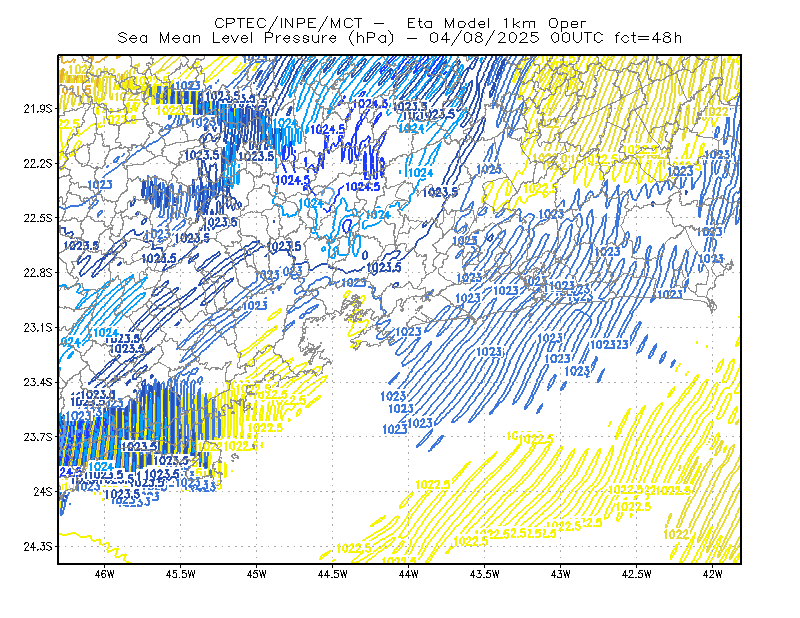Select the 44W longitude axis label
800x618 pixels.
(409, 574)
